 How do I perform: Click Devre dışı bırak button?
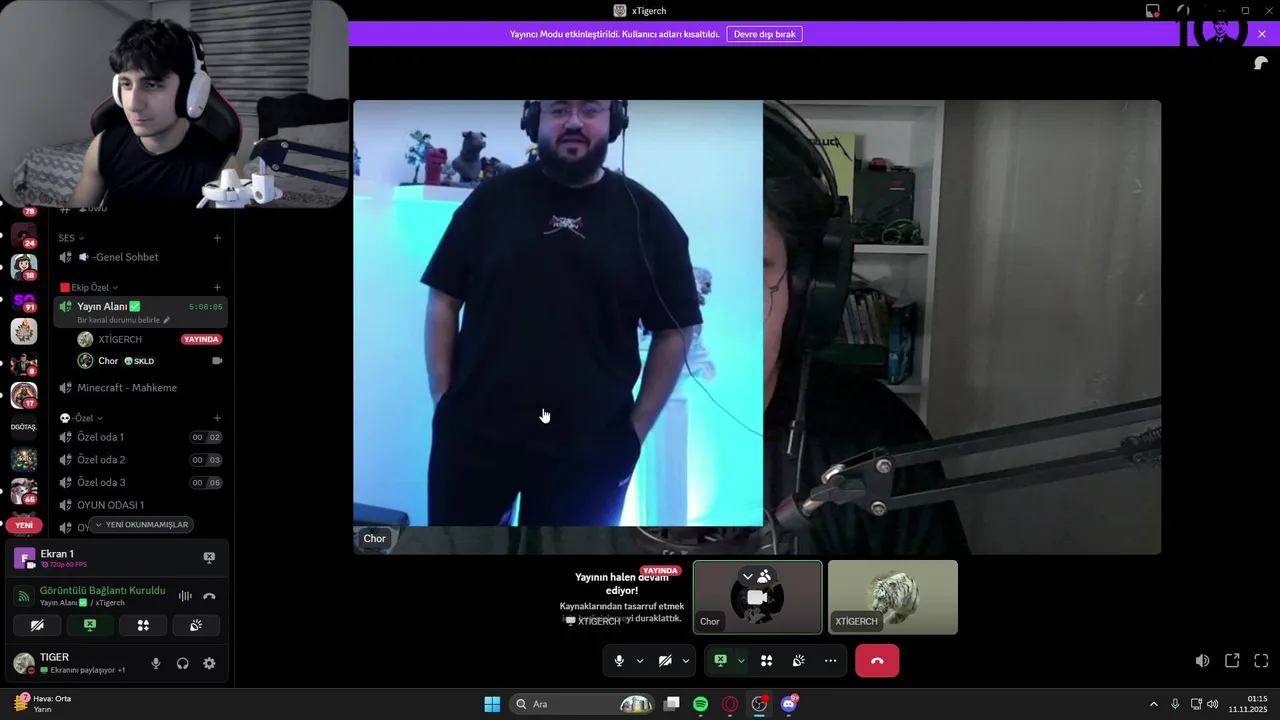tap(764, 34)
